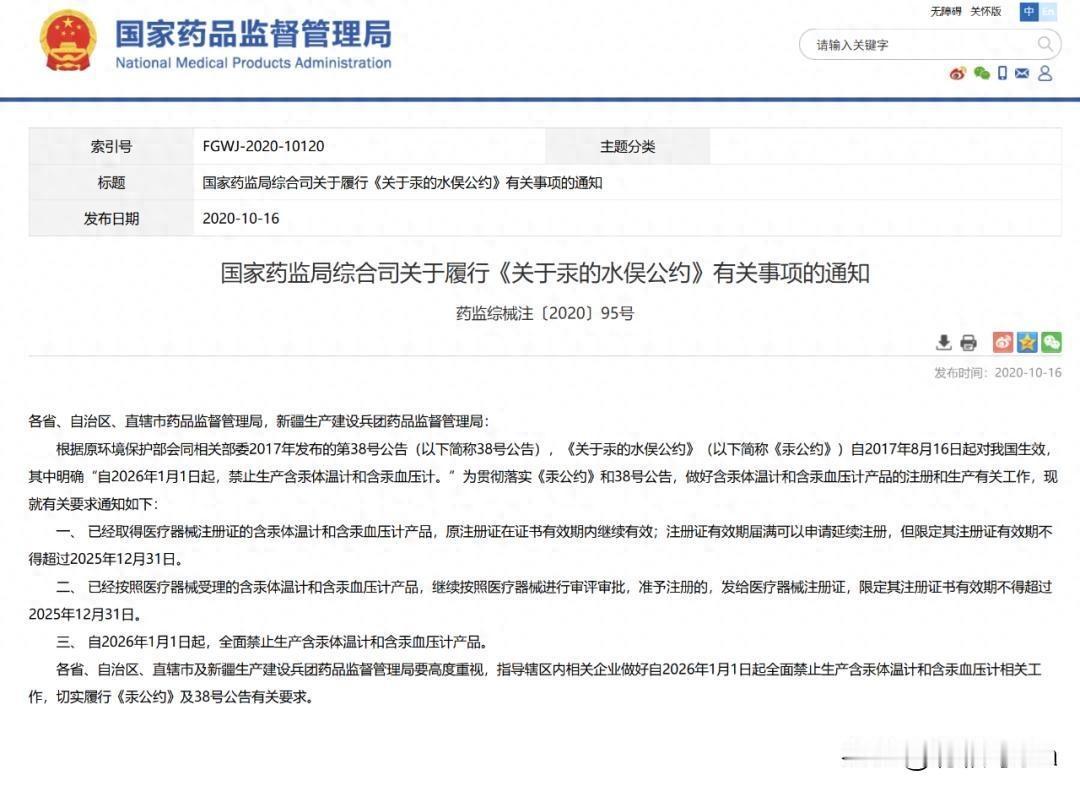Click the salutation line 各省、自治区、直辖市药品监督管理局
This screenshot has width=1080, height=791.
point(259,421)
